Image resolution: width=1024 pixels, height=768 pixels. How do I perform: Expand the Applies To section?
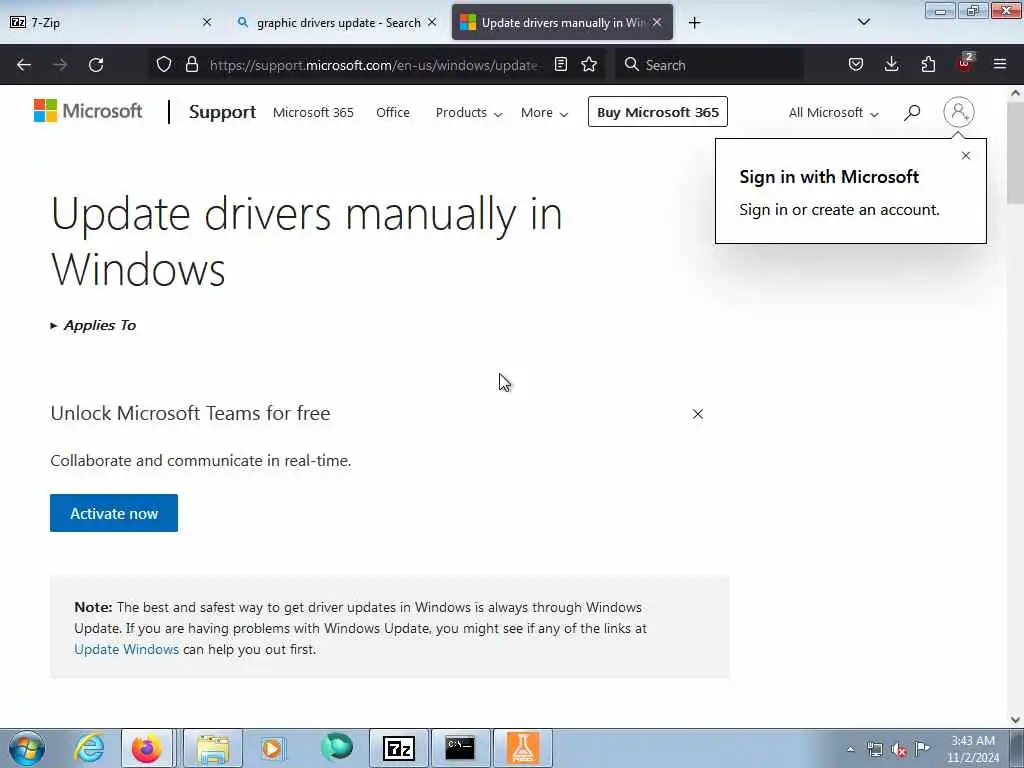tap(93, 325)
